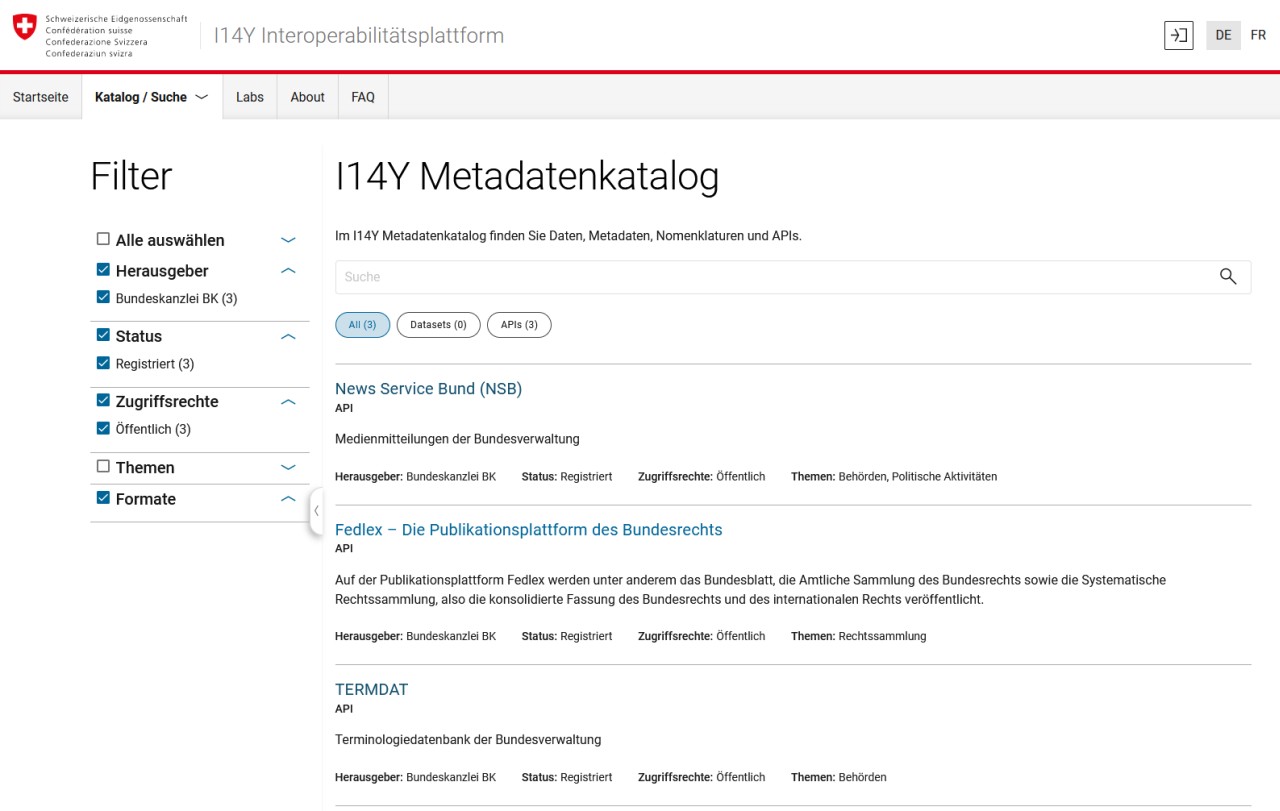Open the Labs menu item
The height and width of the screenshot is (811, 1280).
(250, 97)
